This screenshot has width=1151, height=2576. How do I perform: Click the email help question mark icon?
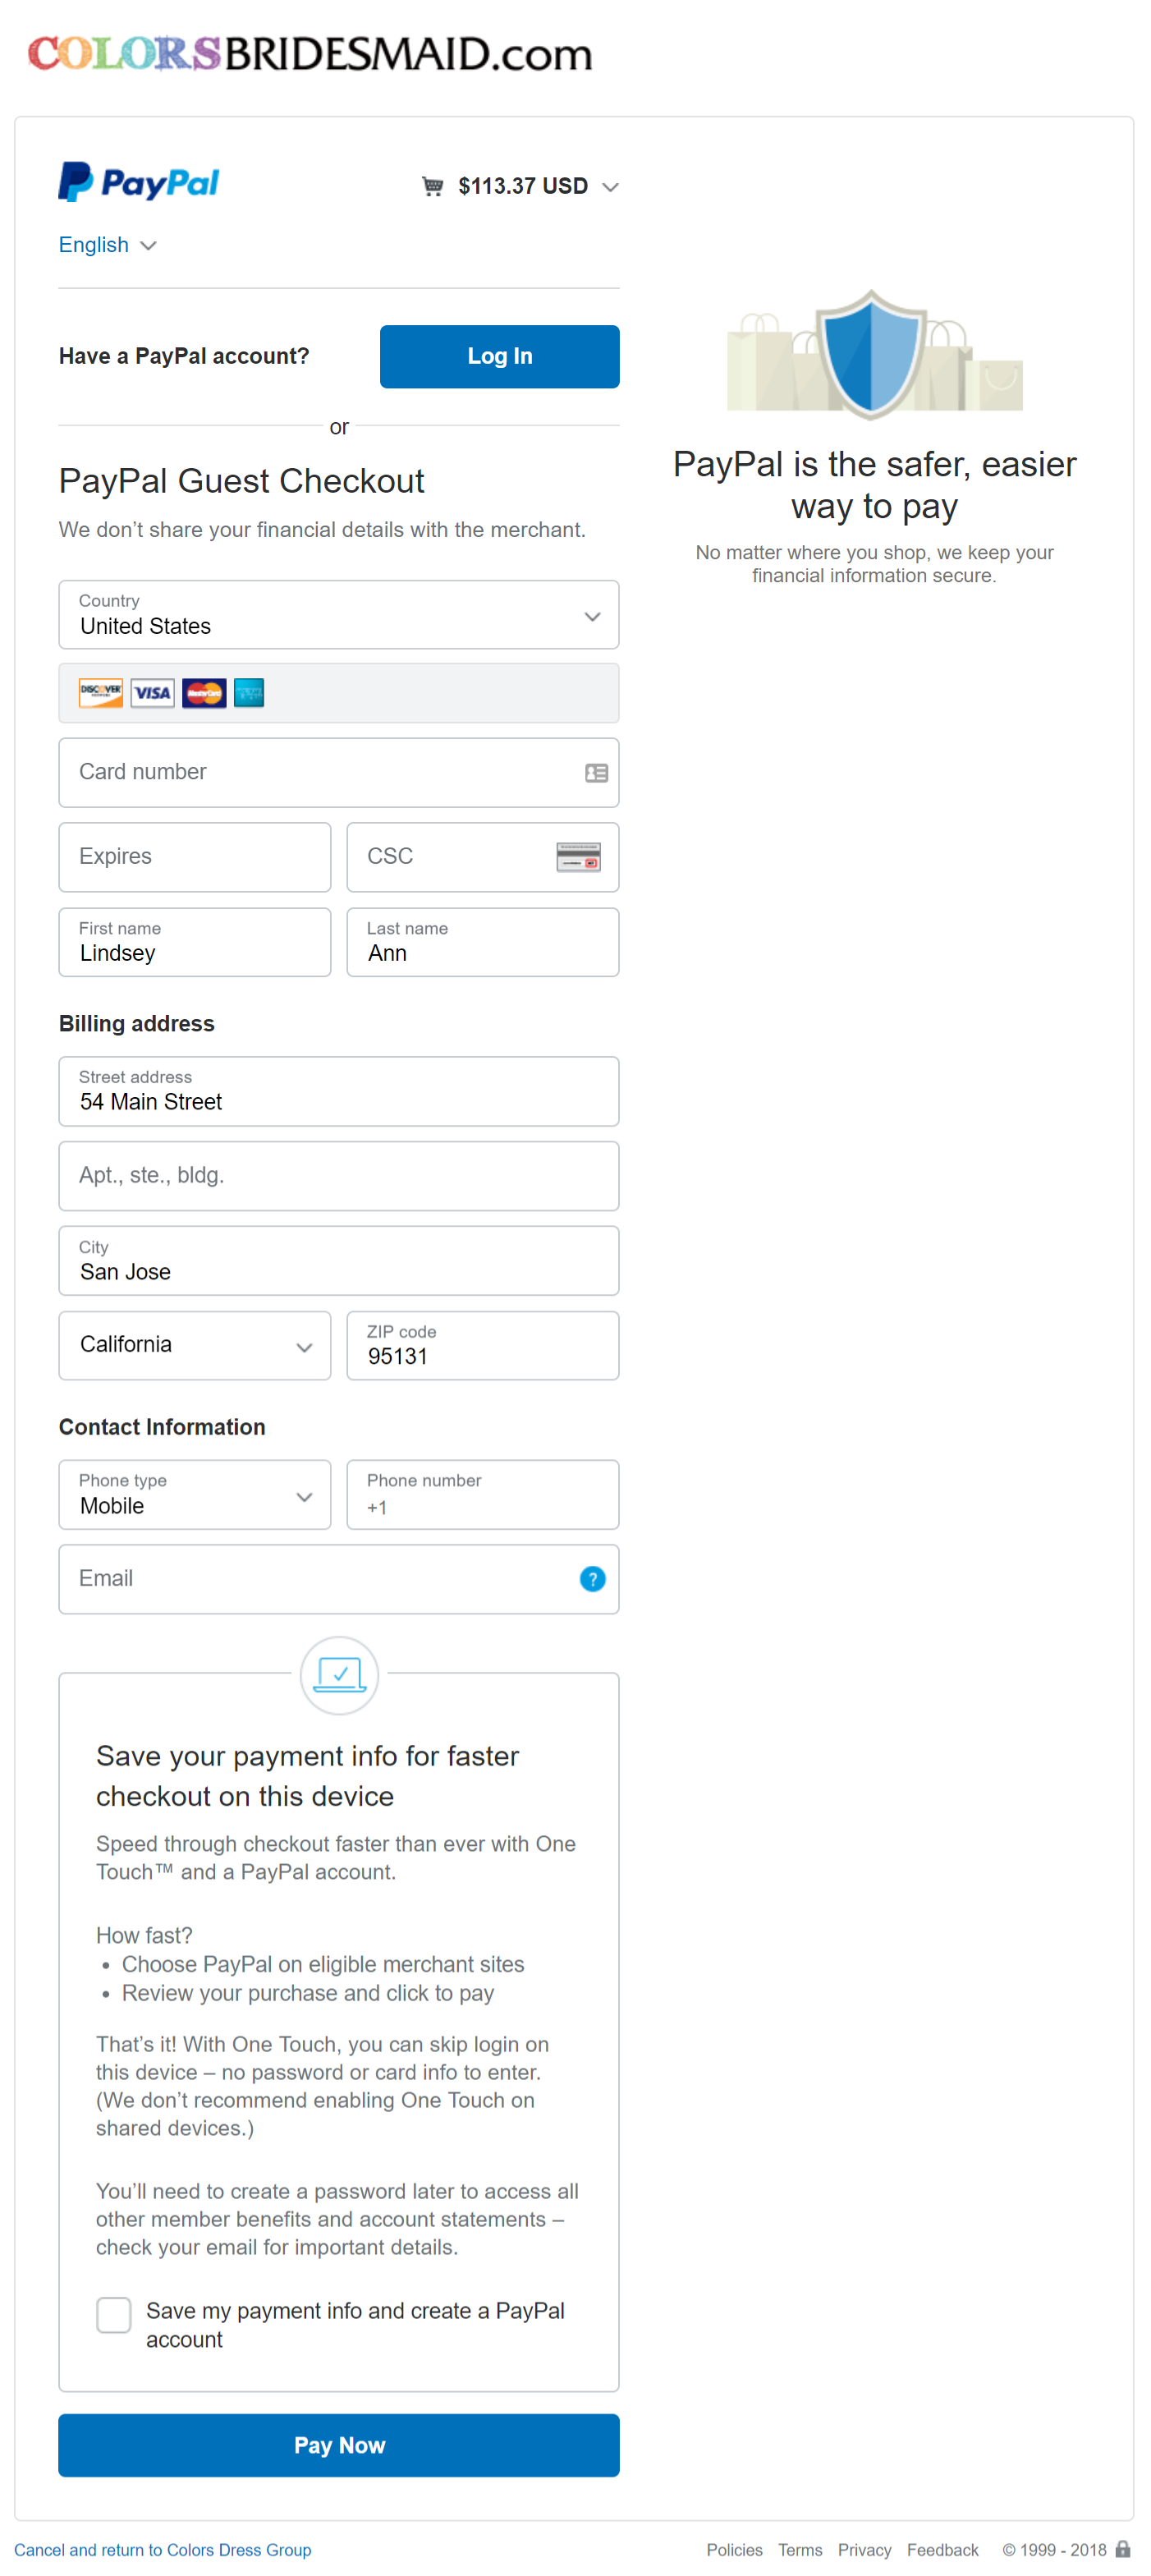592,1579
